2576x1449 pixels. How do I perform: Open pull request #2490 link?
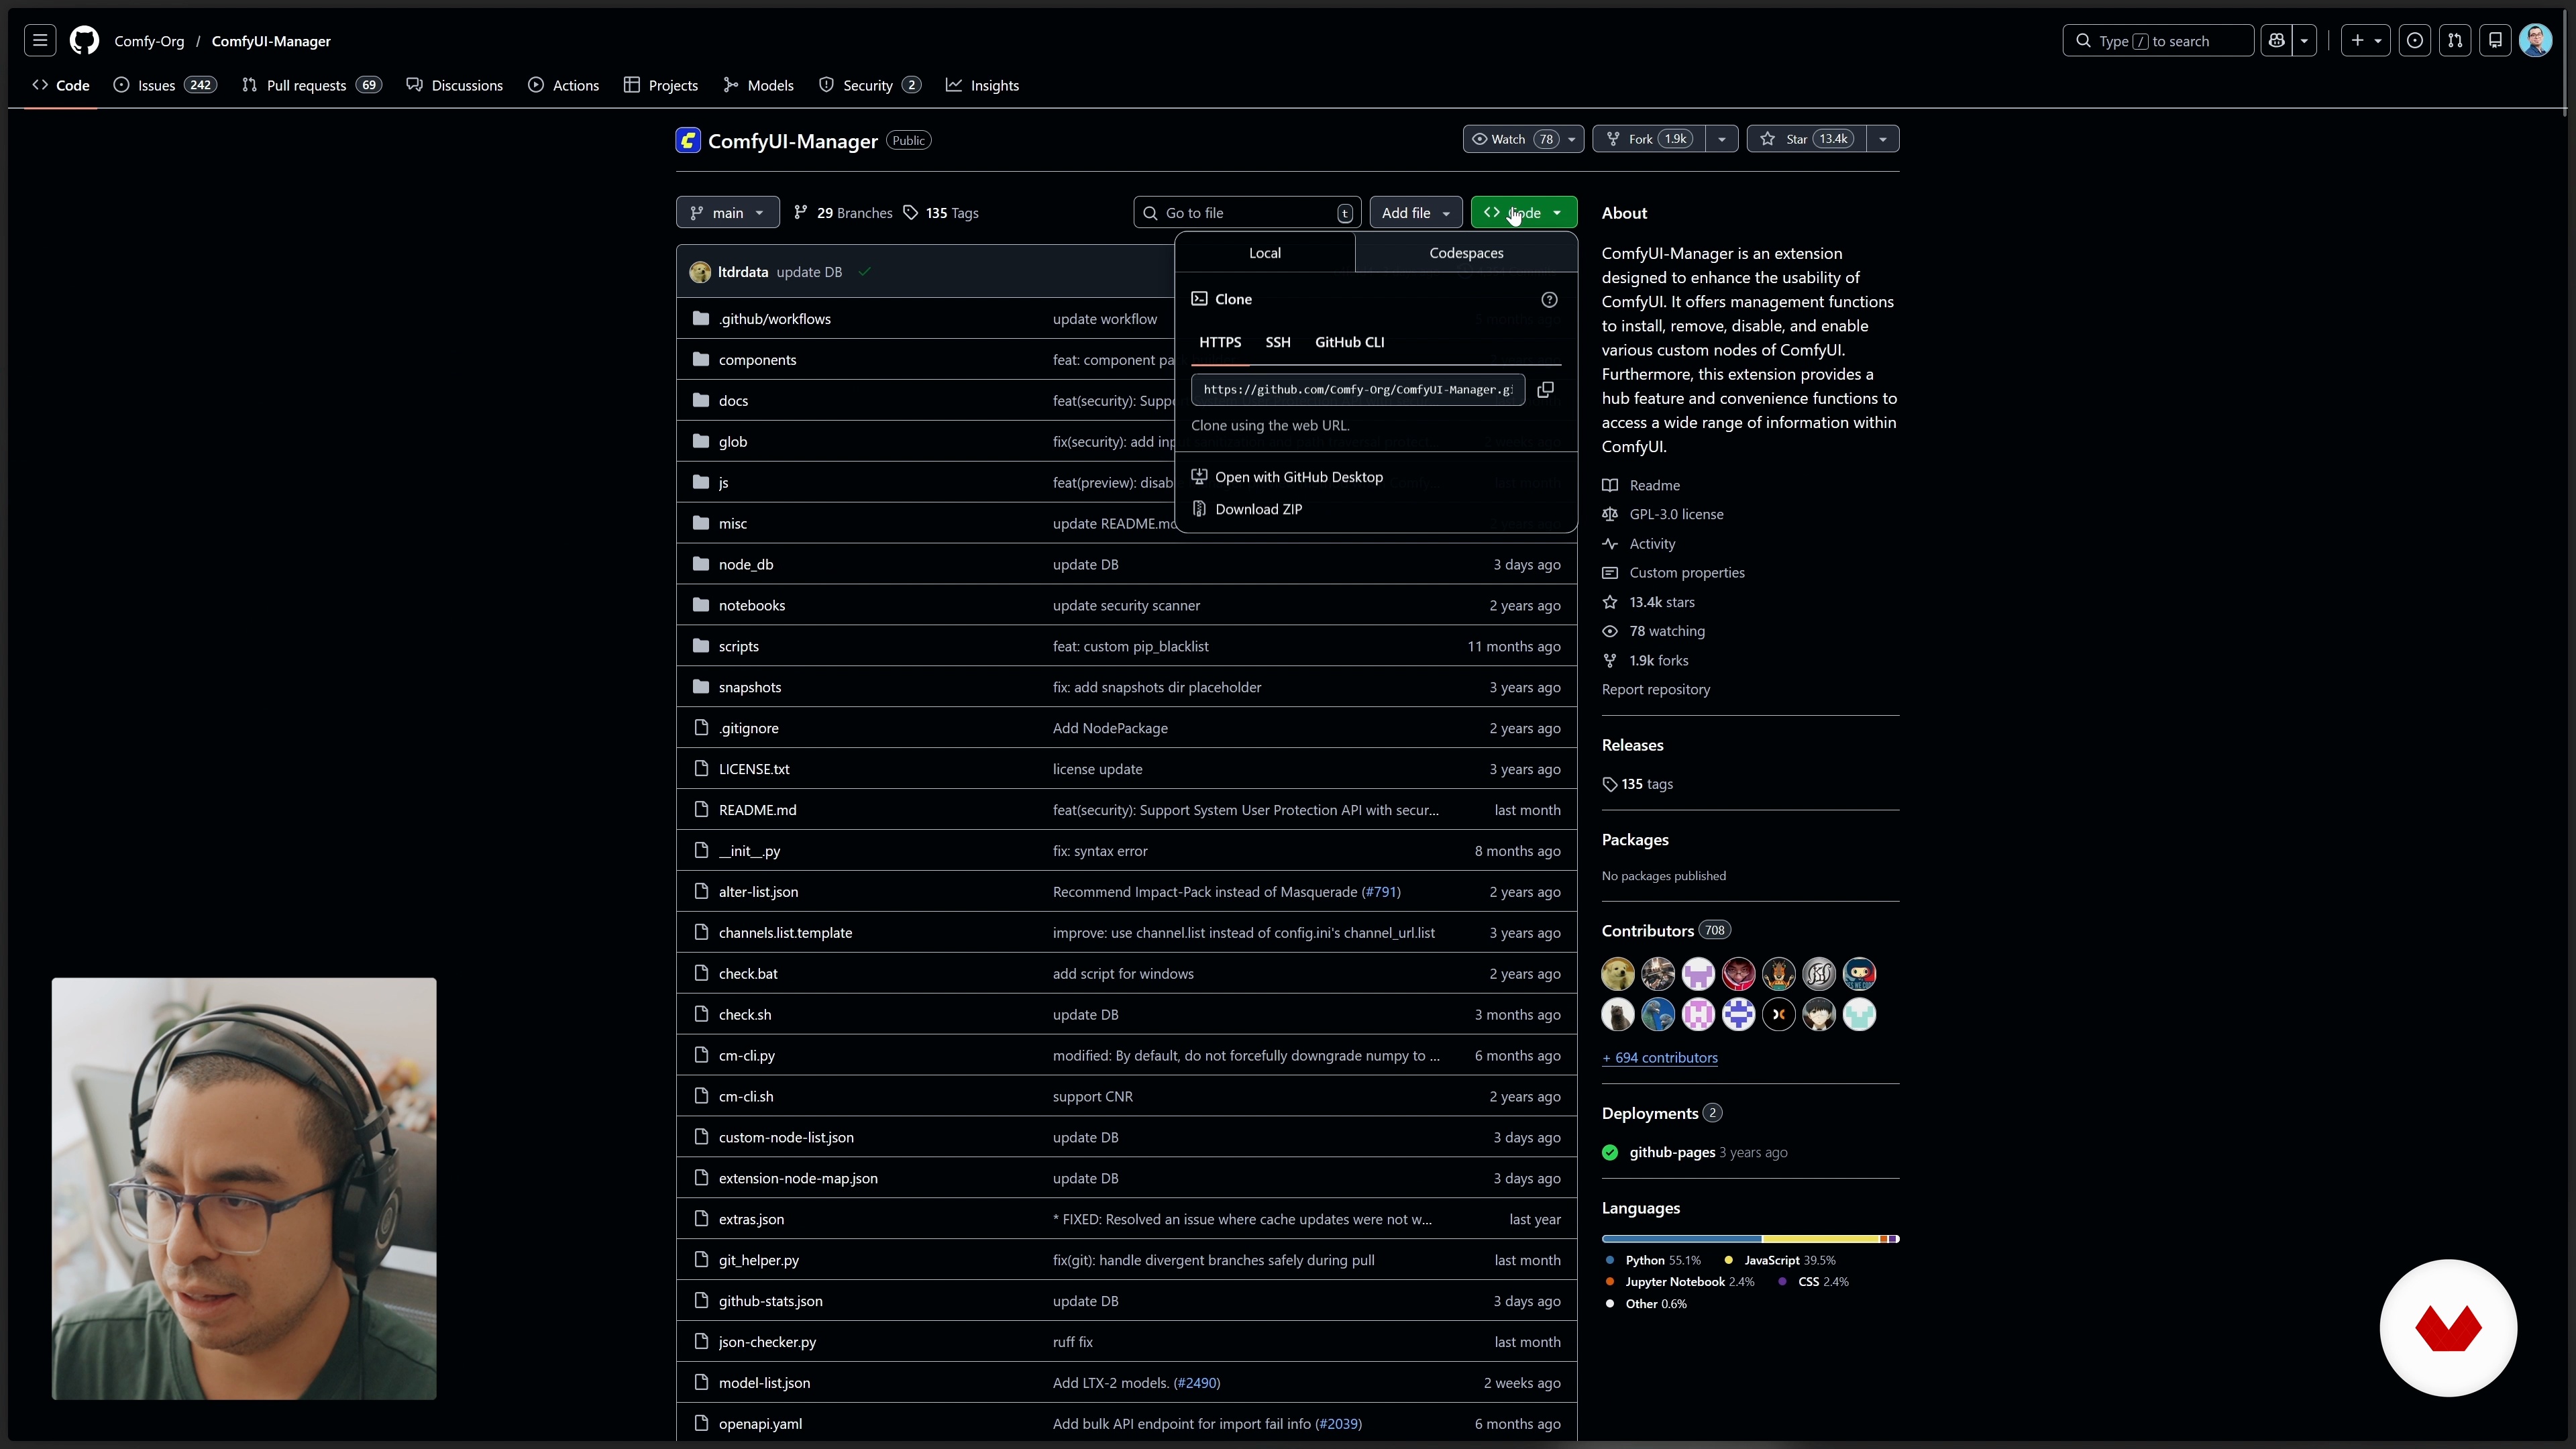pos(1197,1383)
